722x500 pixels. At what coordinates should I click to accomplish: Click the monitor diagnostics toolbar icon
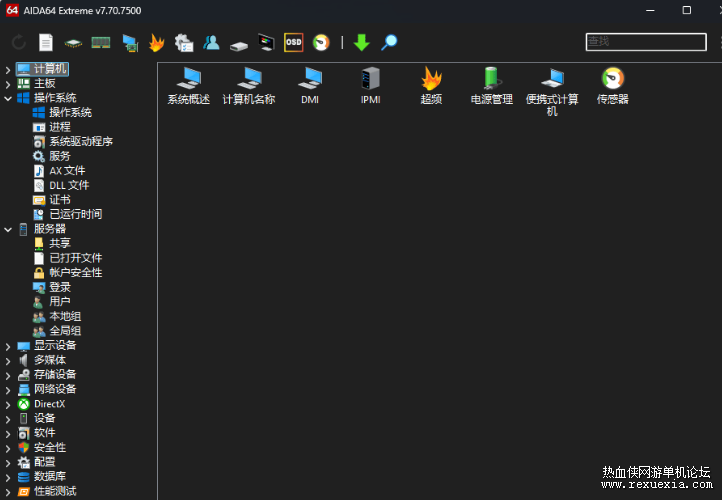point(266,42)
